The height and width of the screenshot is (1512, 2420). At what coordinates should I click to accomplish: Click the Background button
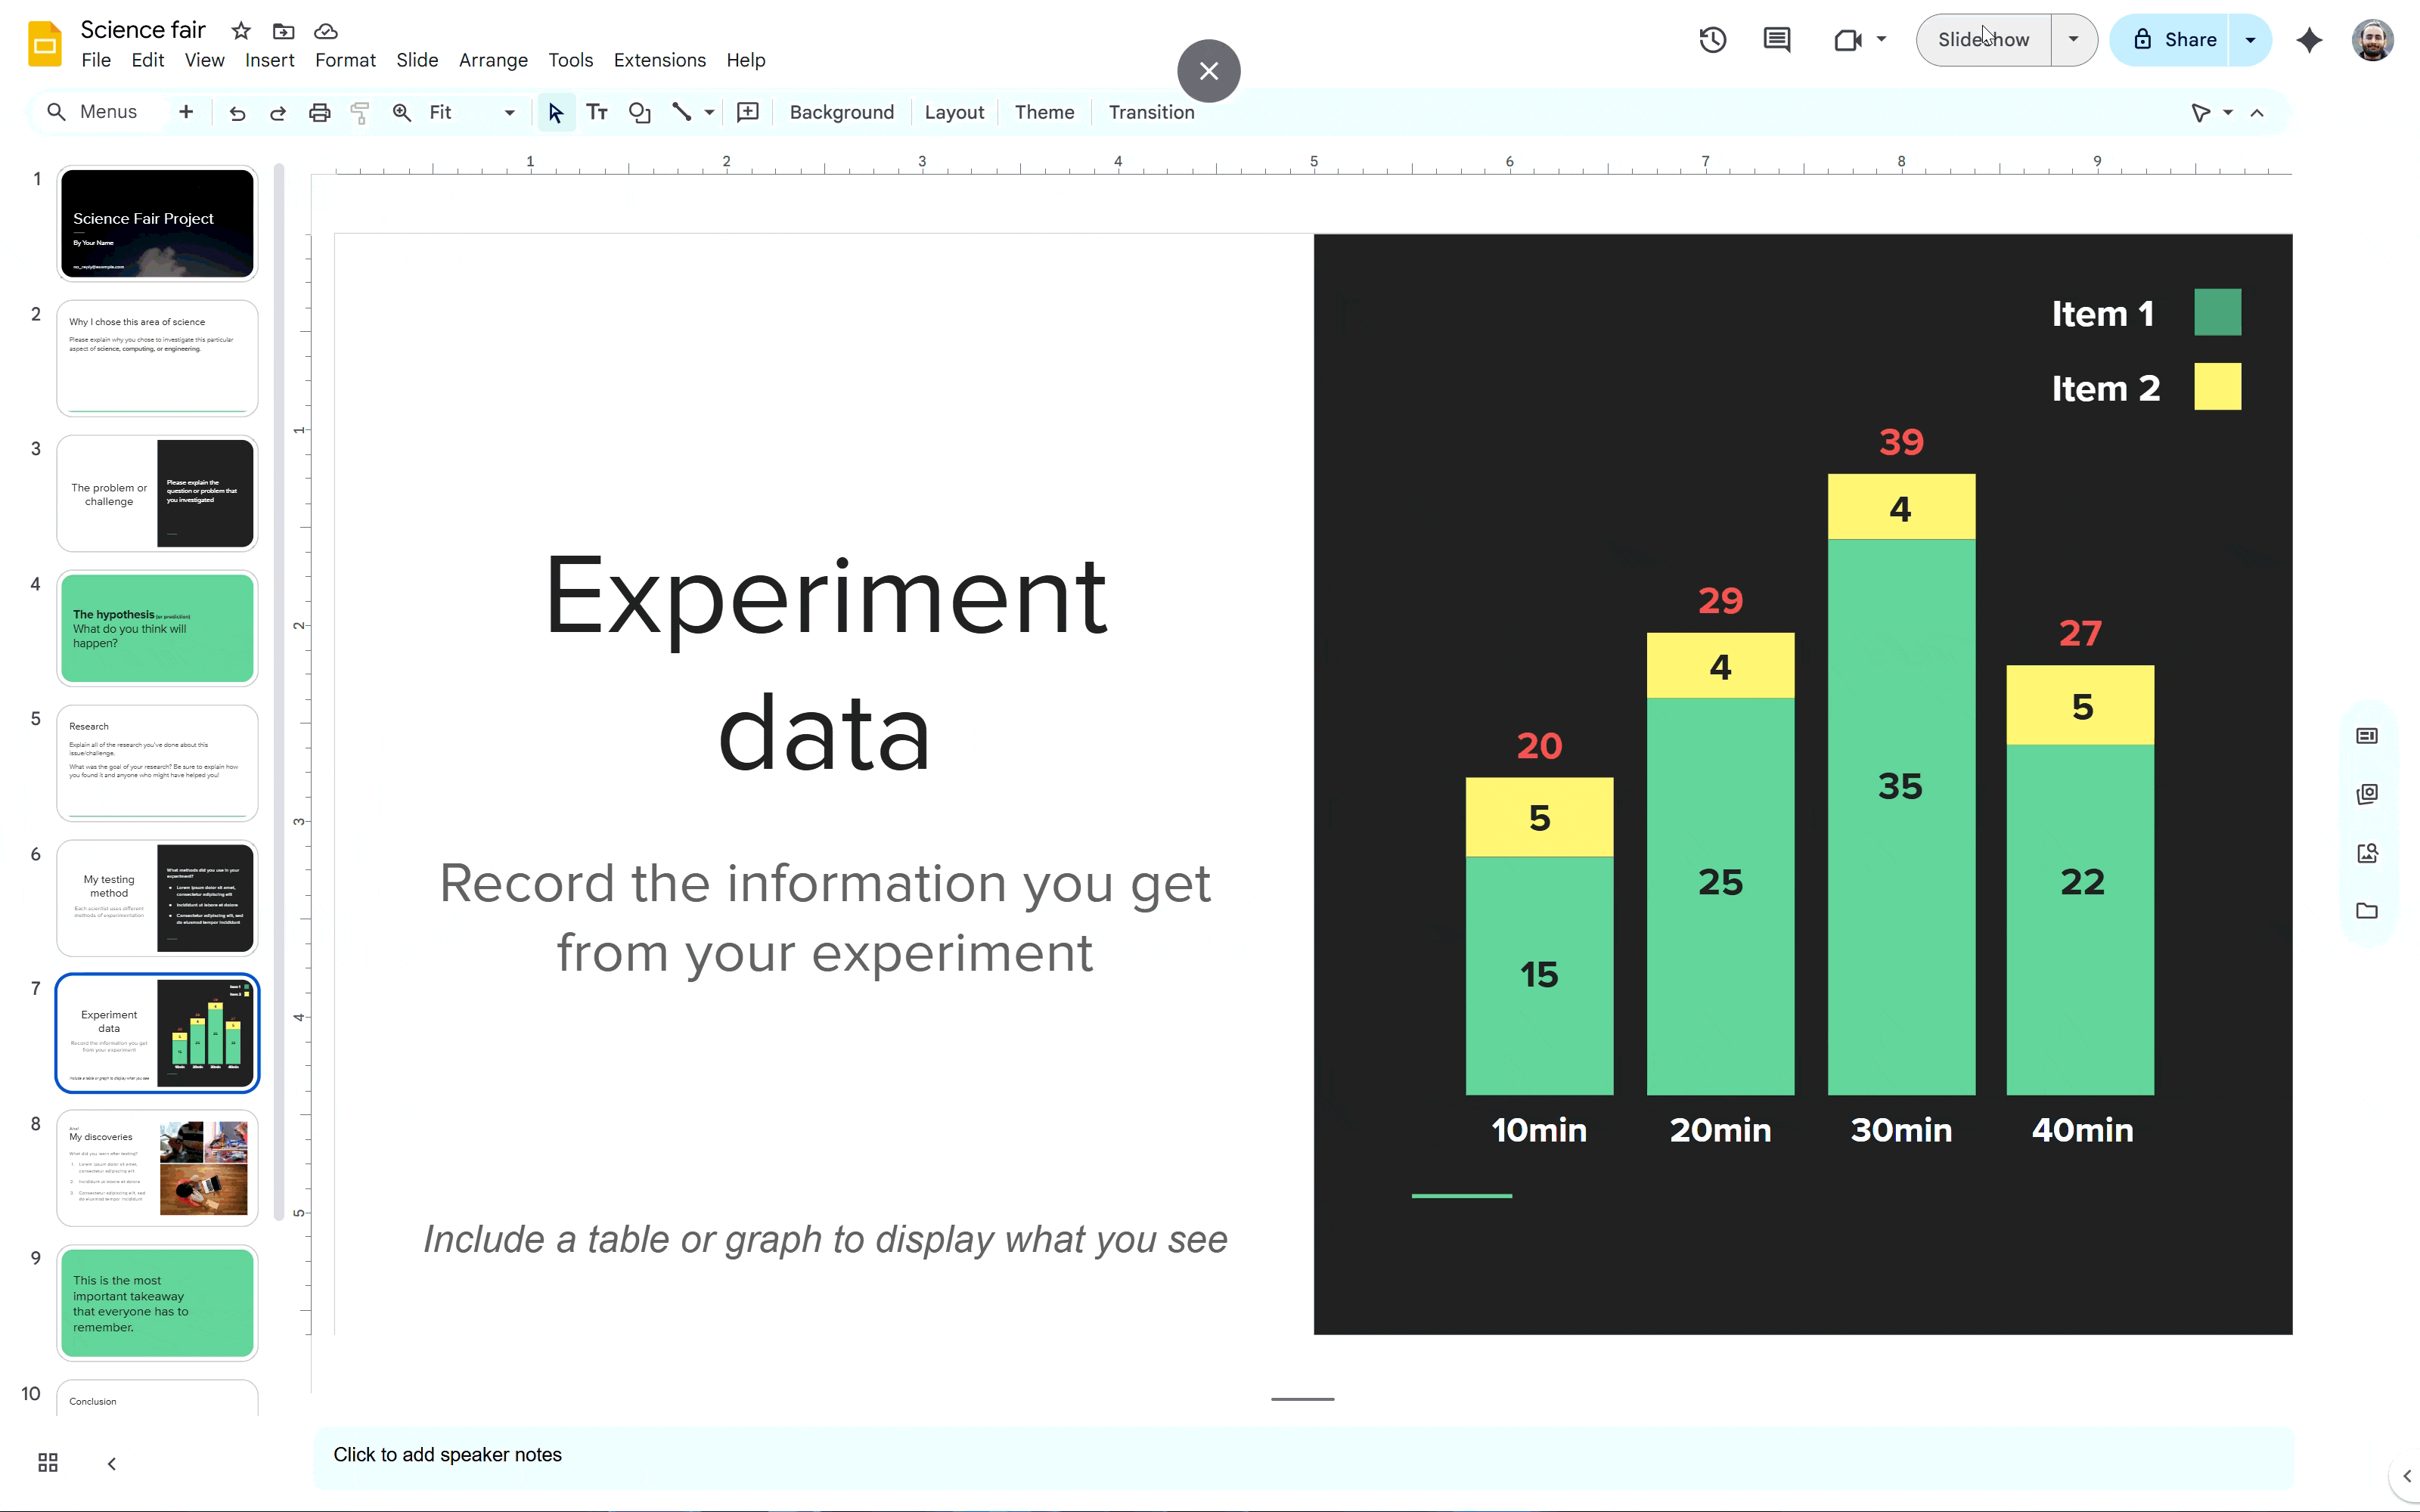tap(841, 112)
